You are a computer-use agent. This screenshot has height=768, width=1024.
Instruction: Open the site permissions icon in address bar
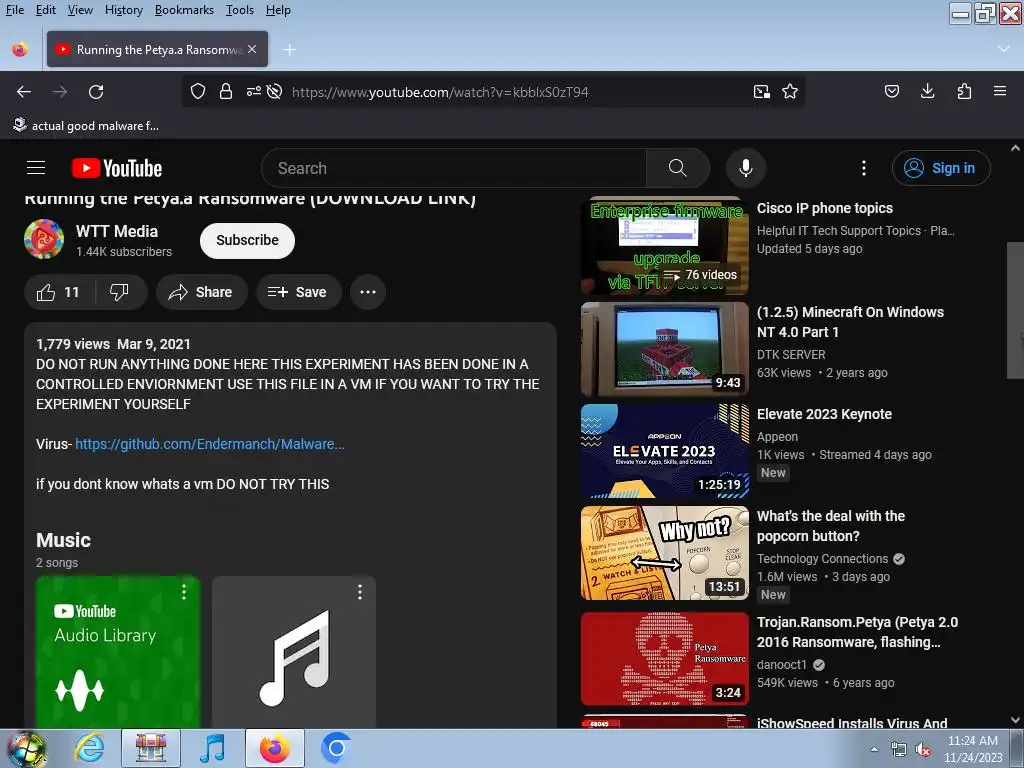253,91
